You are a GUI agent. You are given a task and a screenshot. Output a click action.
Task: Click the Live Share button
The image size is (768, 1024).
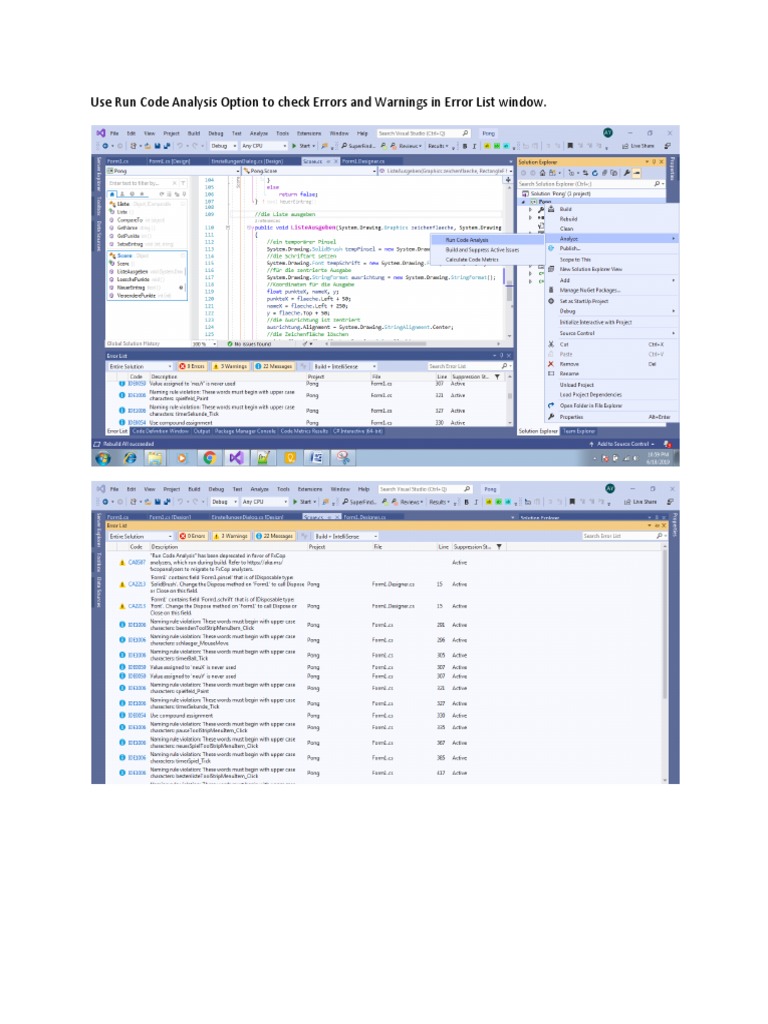641,145
